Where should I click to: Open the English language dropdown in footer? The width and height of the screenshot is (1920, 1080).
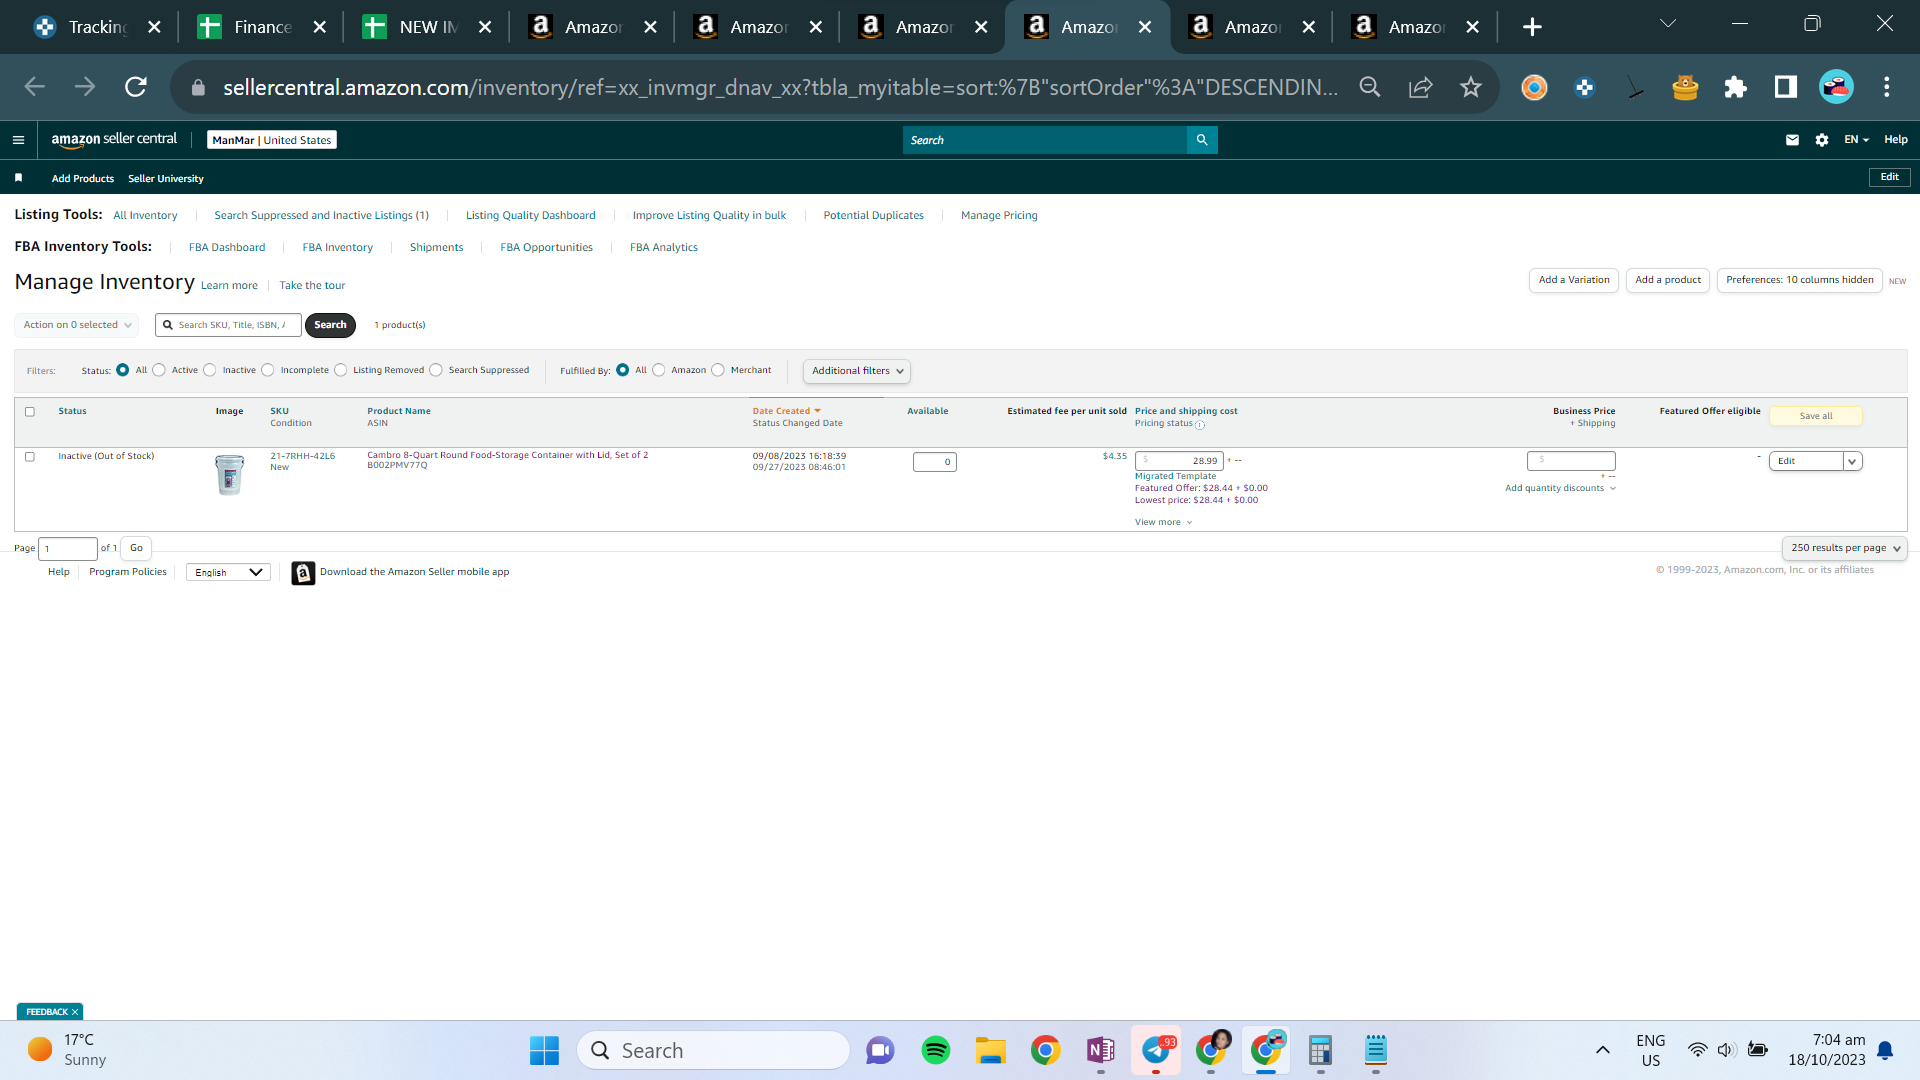[x=228, y=573]
